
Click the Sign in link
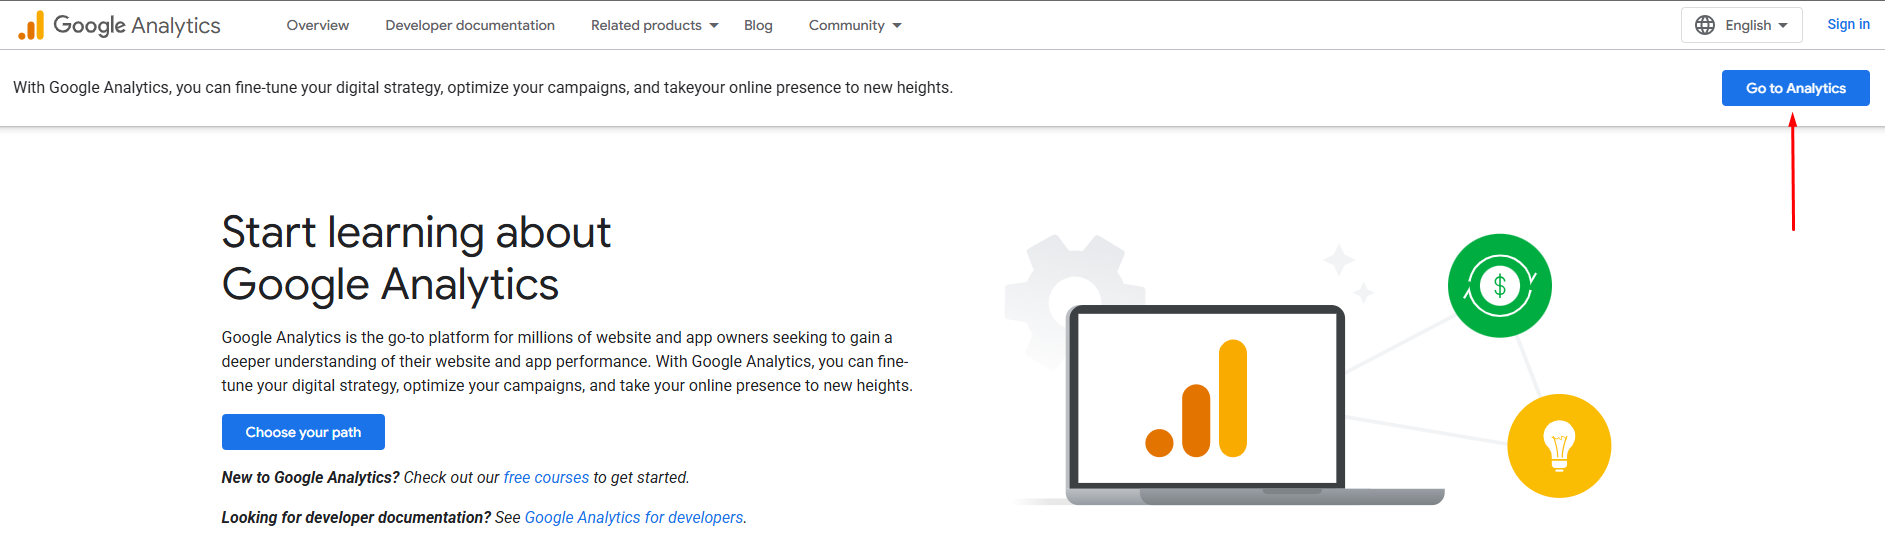click(x=1848, y=25)
